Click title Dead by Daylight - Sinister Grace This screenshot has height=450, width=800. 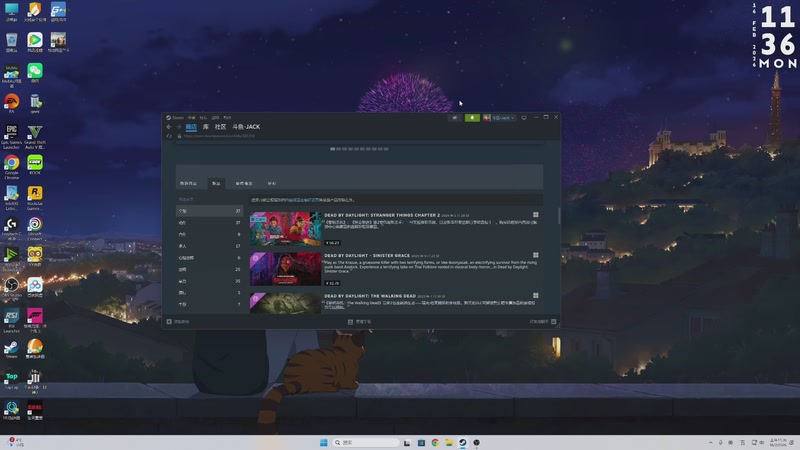tap(367, 256)
